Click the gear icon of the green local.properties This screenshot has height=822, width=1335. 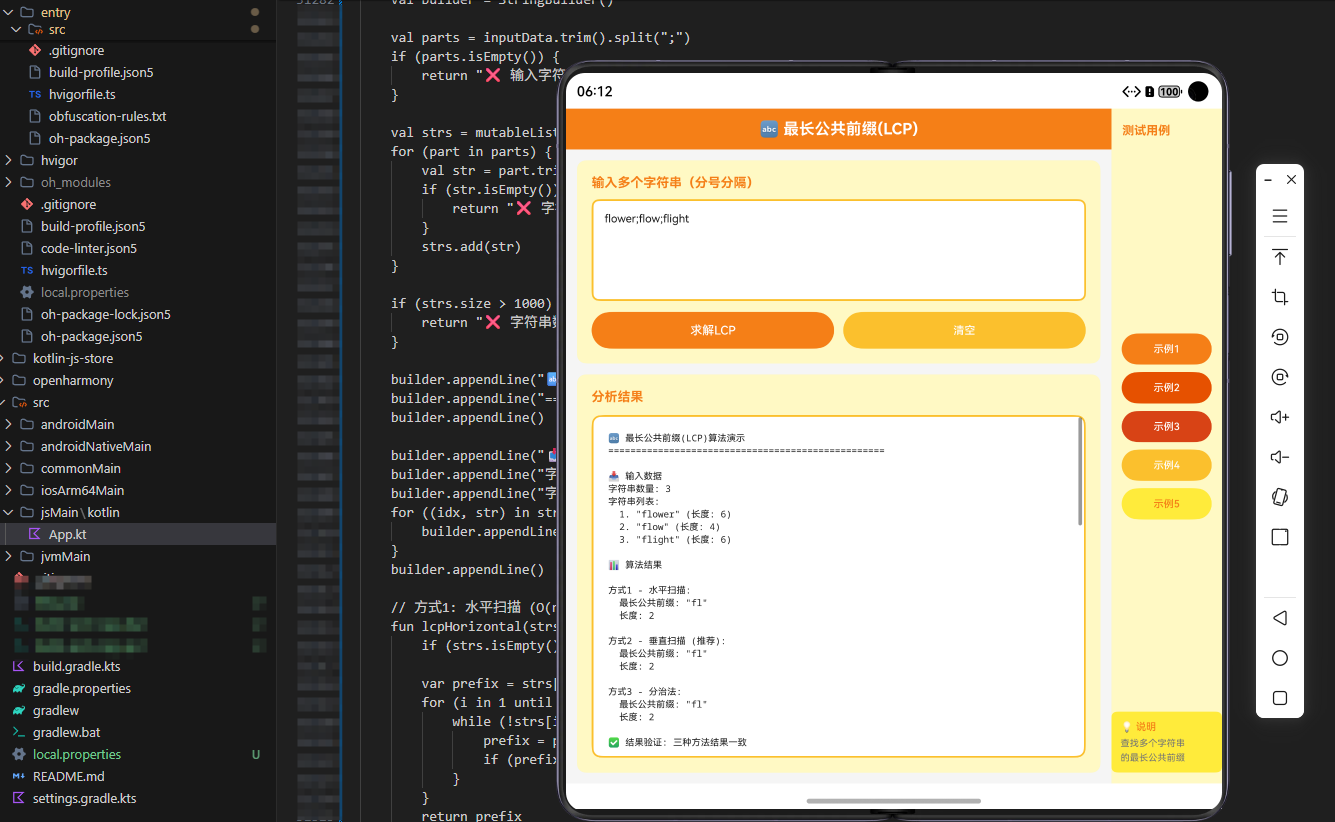pos(18,754)
